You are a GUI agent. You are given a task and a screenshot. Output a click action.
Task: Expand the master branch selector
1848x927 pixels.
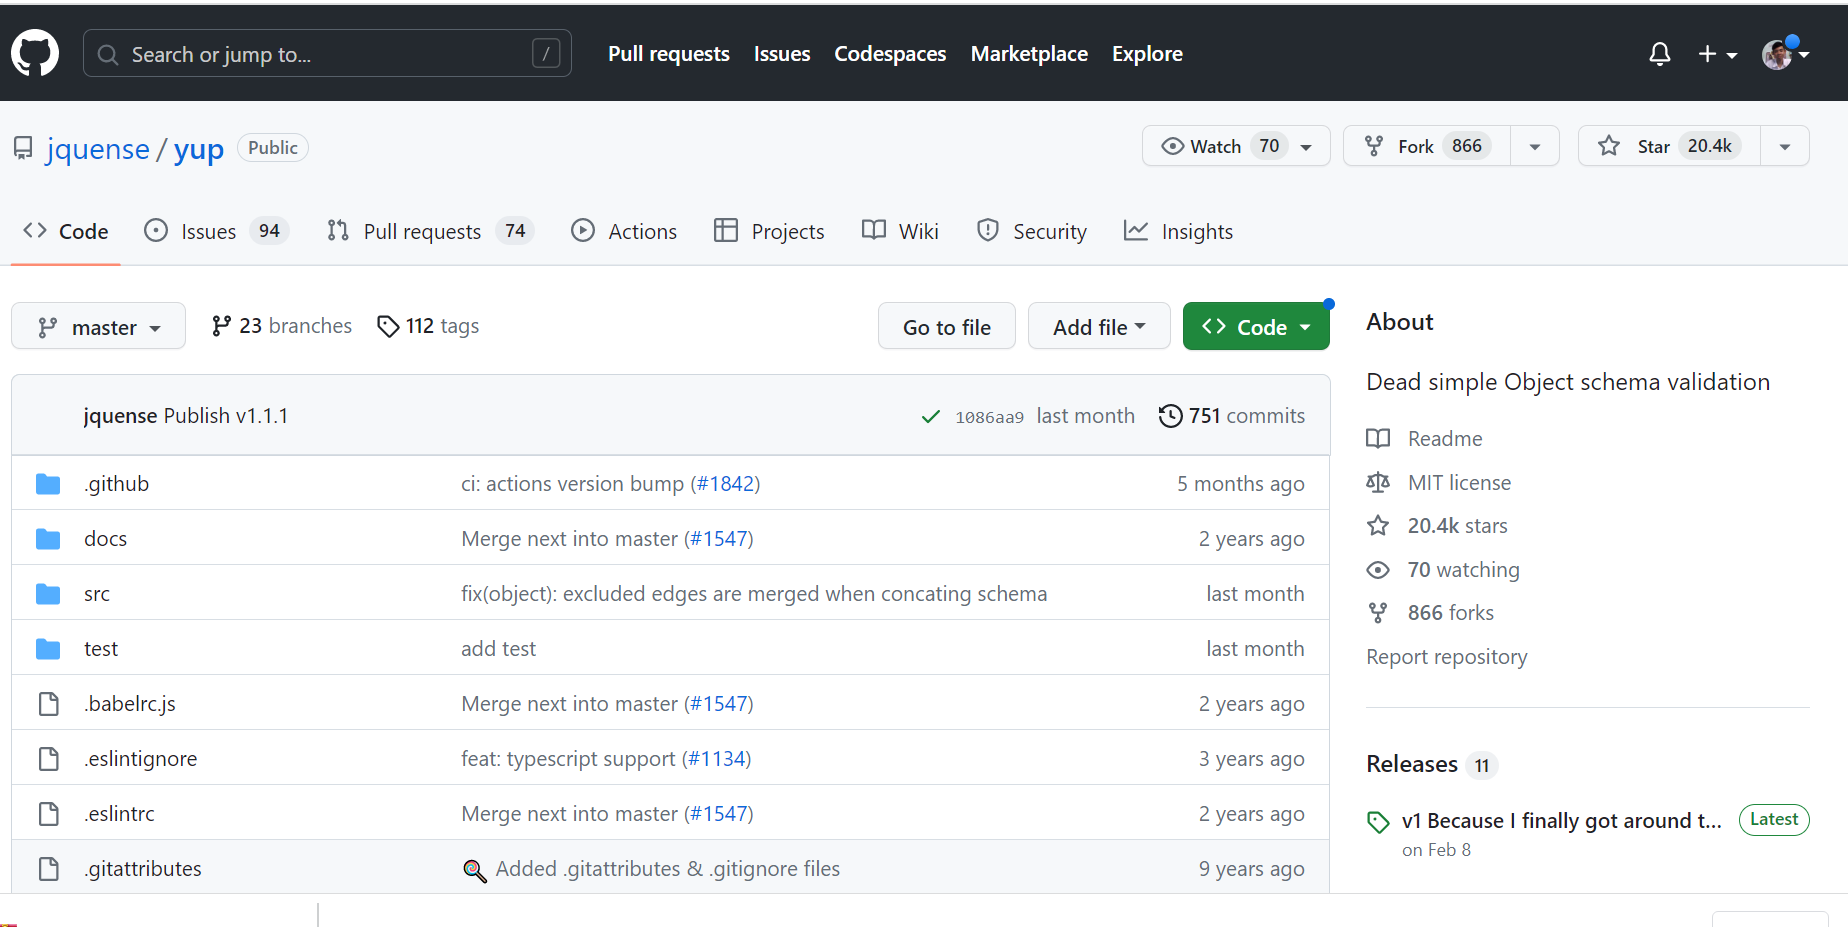(x=98, y=326)
